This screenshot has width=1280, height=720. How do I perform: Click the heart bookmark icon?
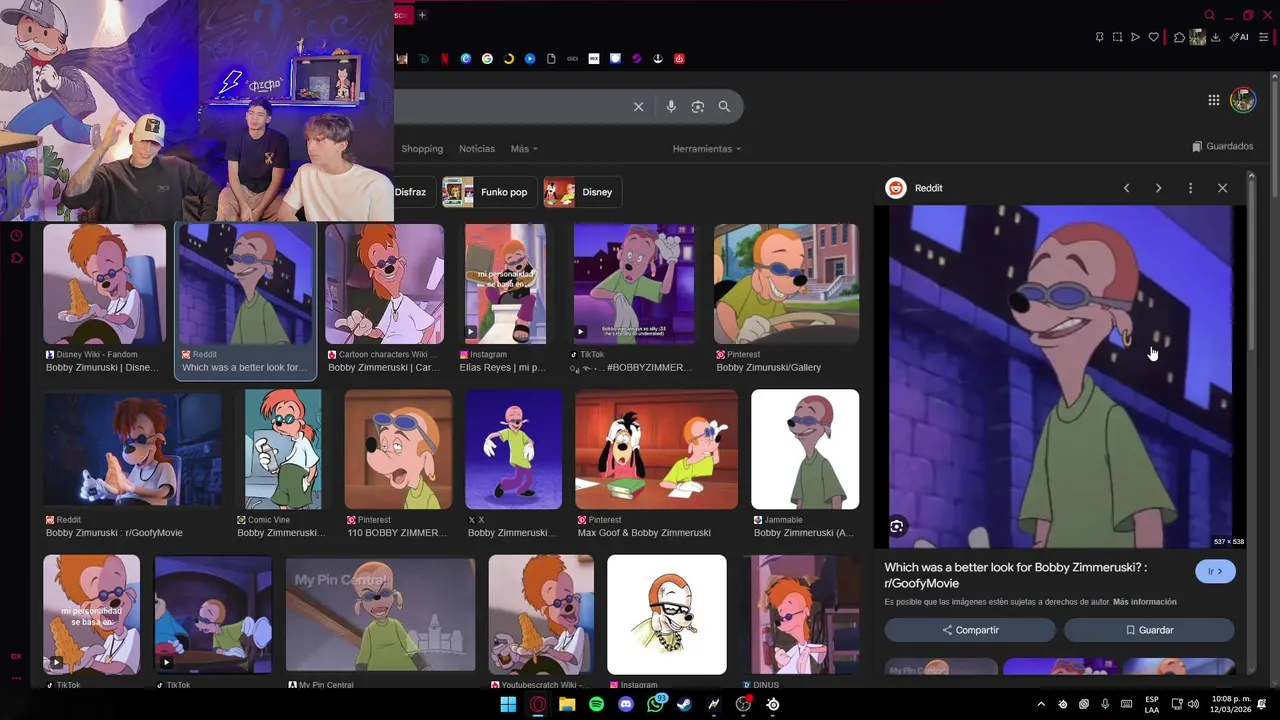click(x=1153, y=37)
